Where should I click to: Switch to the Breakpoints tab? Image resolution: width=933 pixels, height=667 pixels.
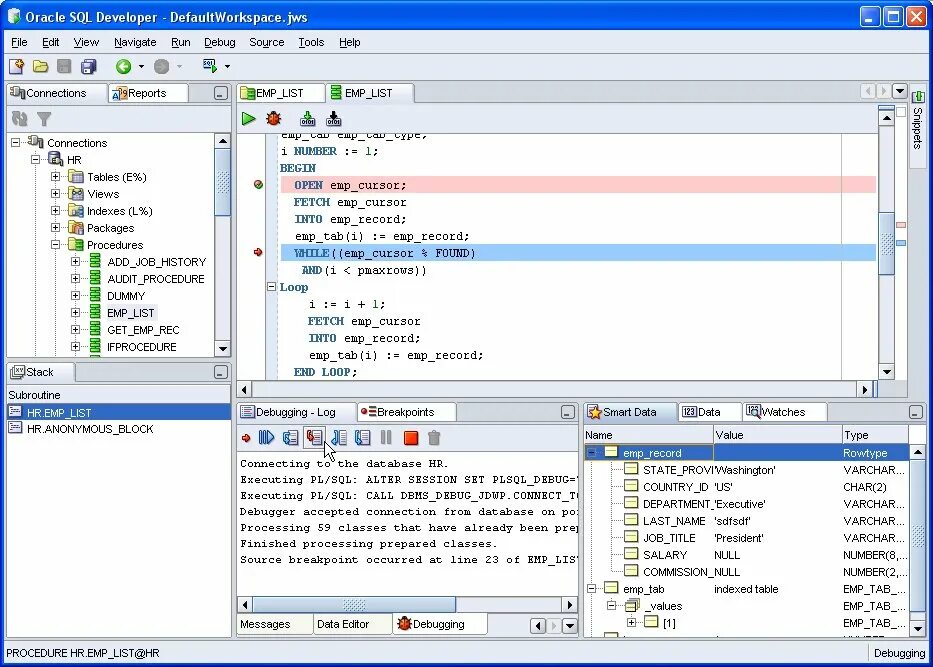click(405, 412)
